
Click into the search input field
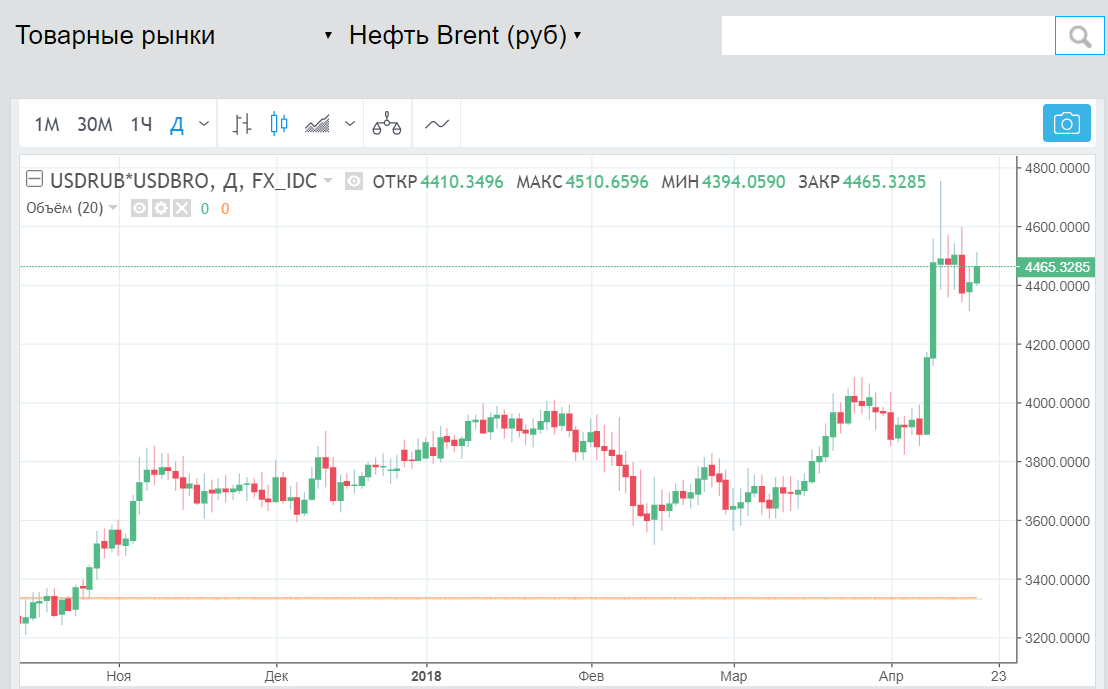[x=888, y=37]
